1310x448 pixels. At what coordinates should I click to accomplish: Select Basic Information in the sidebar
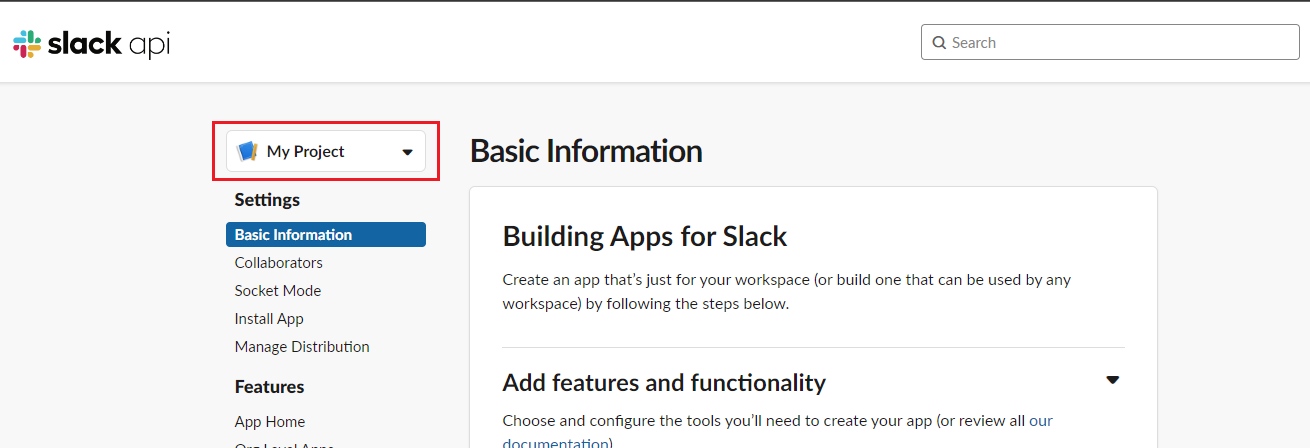coord(326,235)
